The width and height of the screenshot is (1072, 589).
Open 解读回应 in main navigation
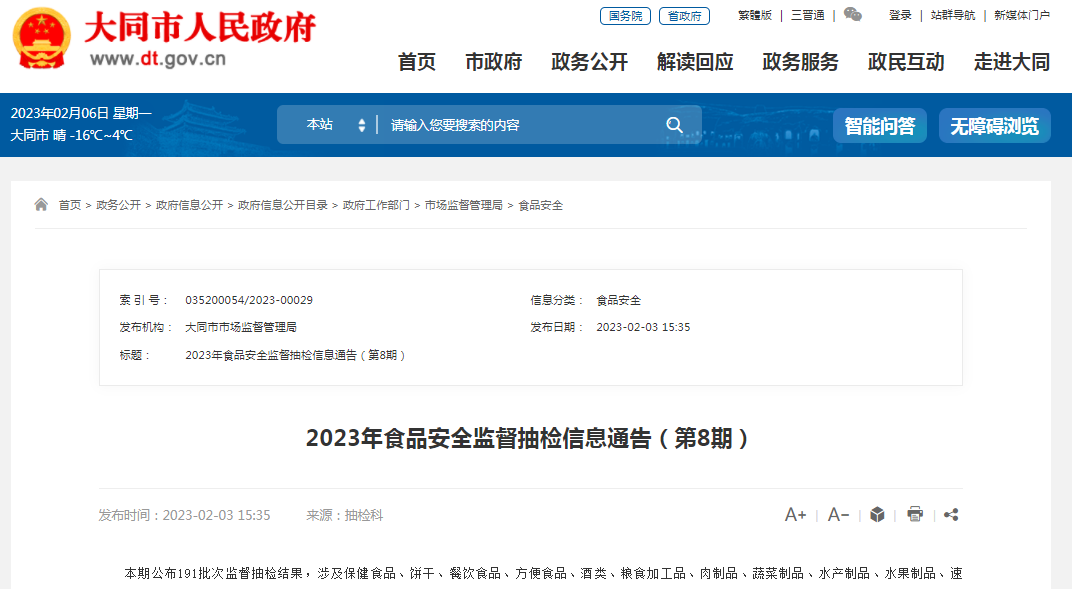click(695, 62)
